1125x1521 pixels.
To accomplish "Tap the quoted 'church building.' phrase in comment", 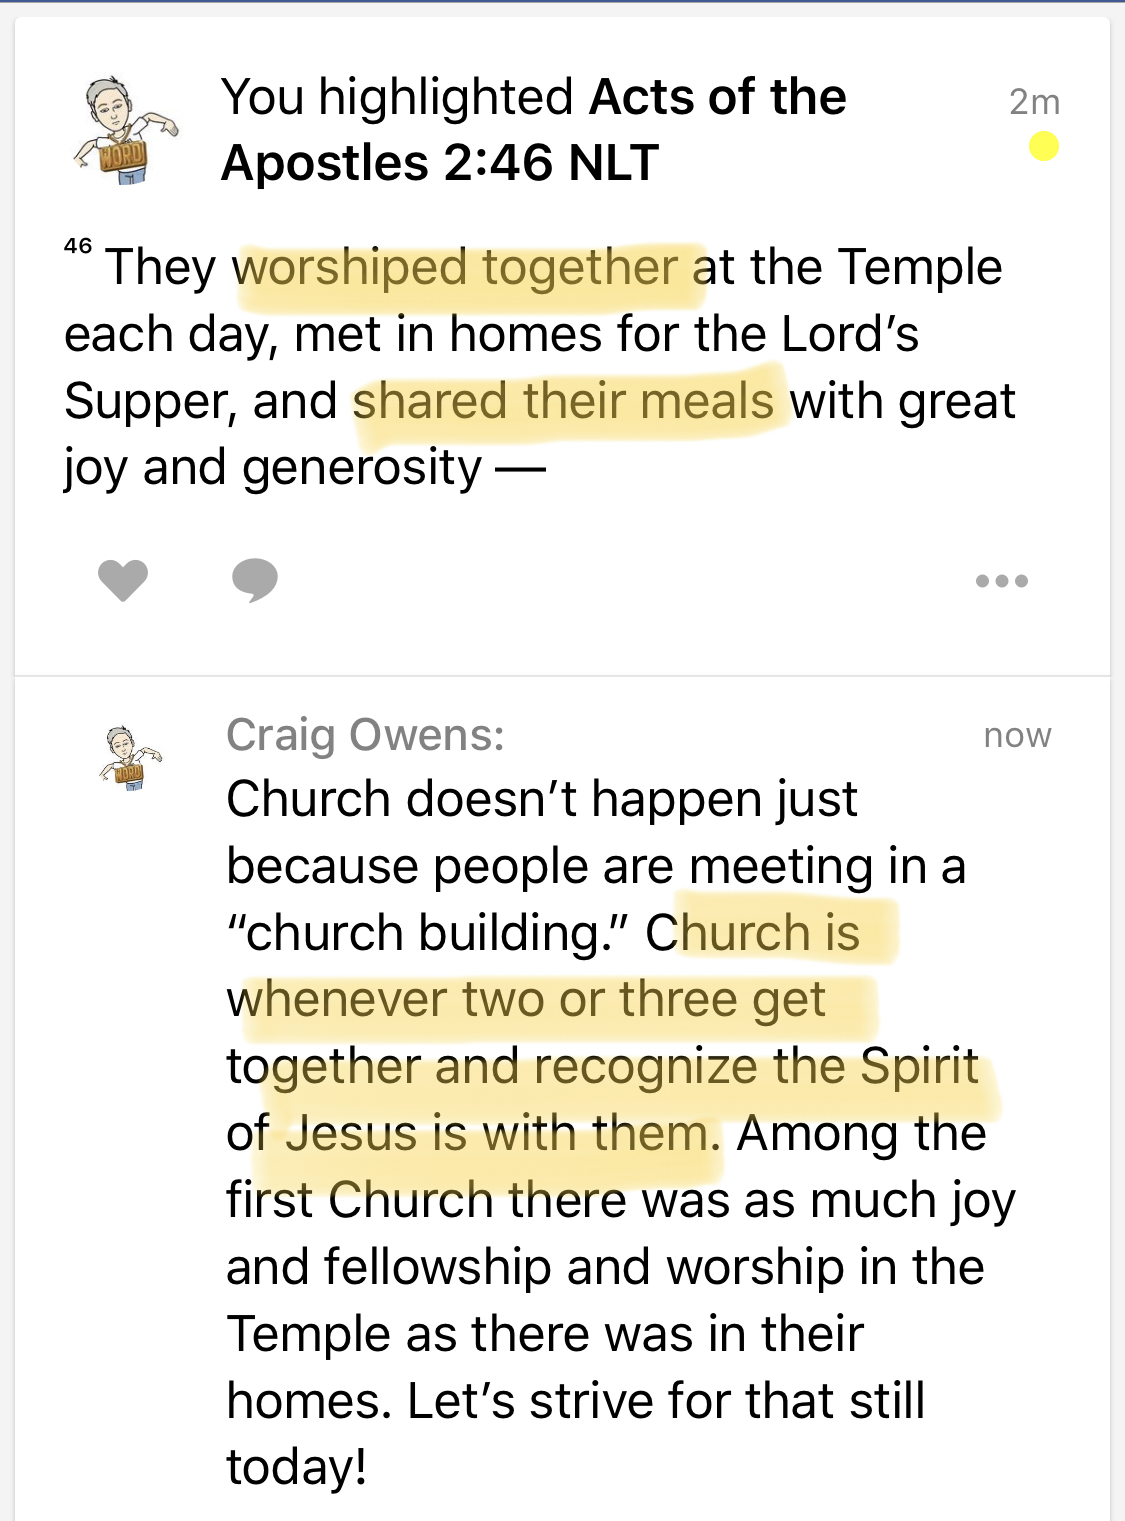I will pyautogui.click(x=428, y=933).
